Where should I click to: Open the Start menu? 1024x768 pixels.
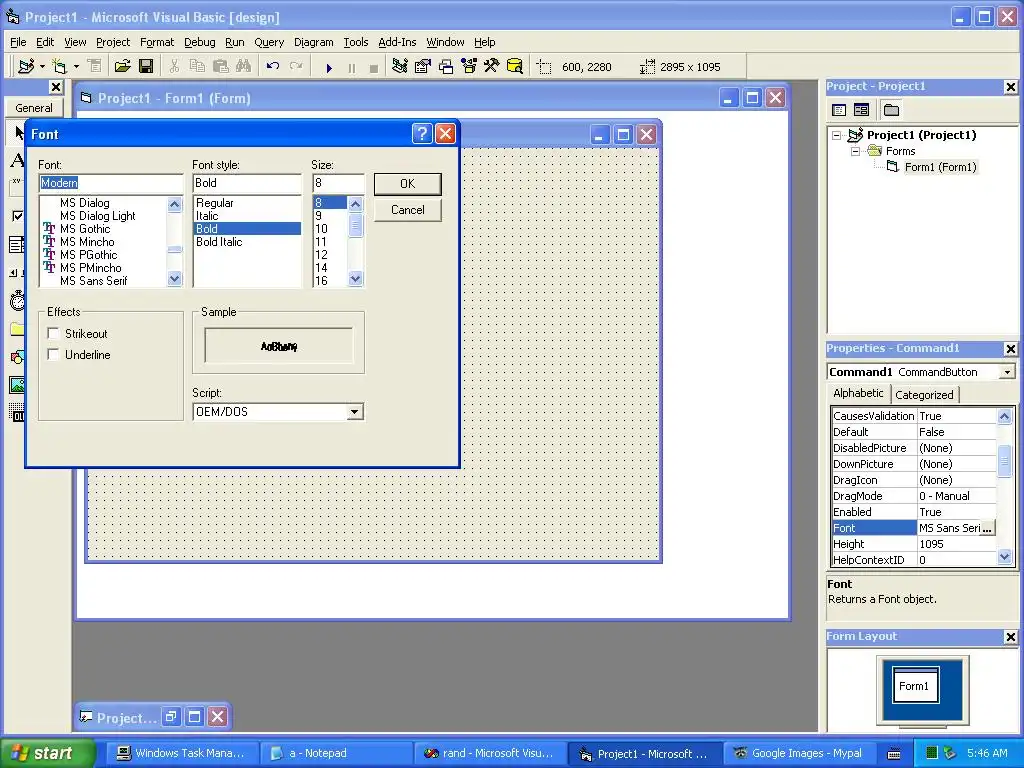(47, 753)
